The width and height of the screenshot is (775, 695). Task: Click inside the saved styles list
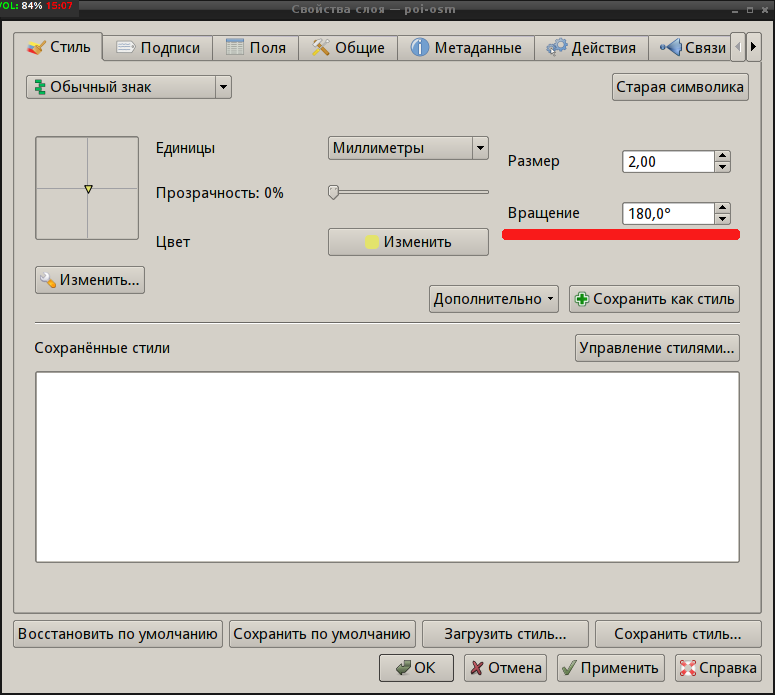point(388,467)
